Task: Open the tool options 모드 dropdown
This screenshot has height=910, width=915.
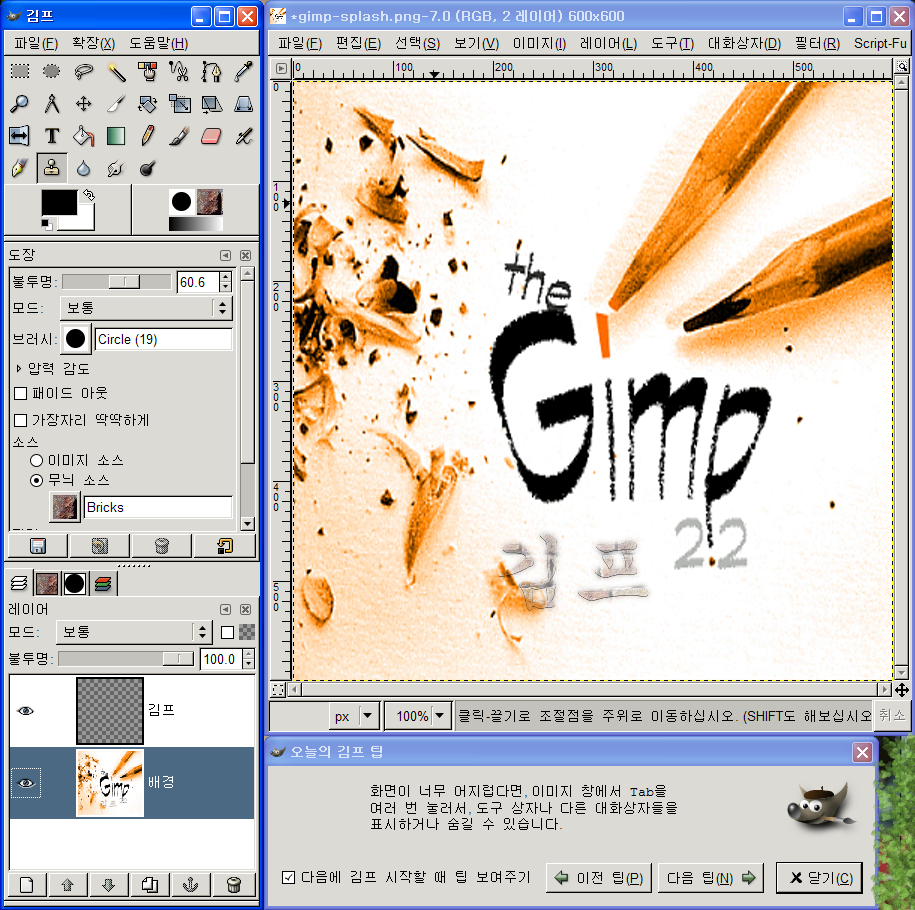Action: (x=146, y=308)
